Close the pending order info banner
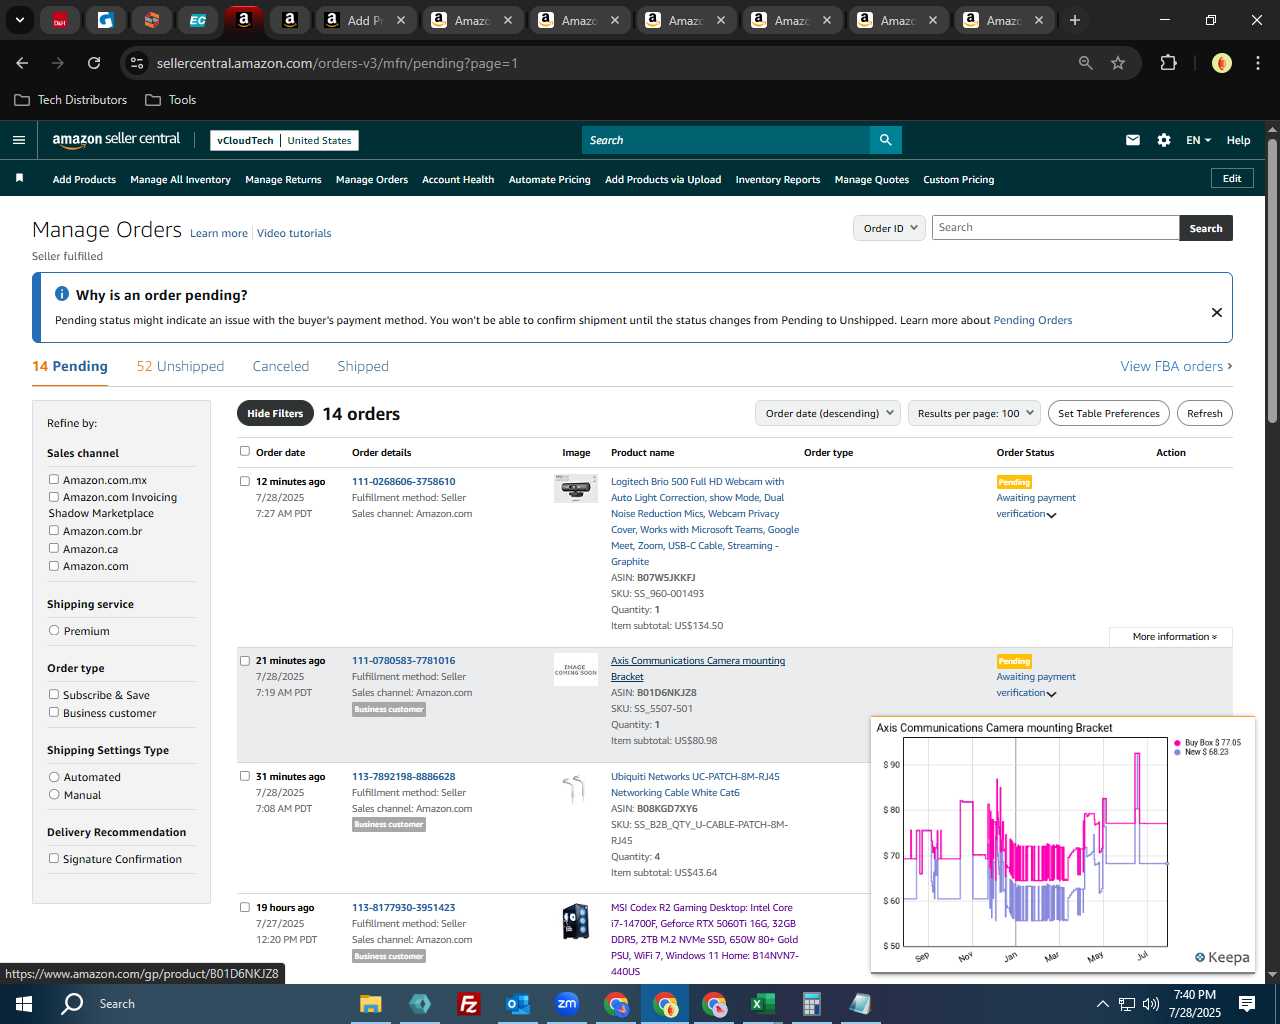1280x1024 pixels. click(x=1216, y=312)
